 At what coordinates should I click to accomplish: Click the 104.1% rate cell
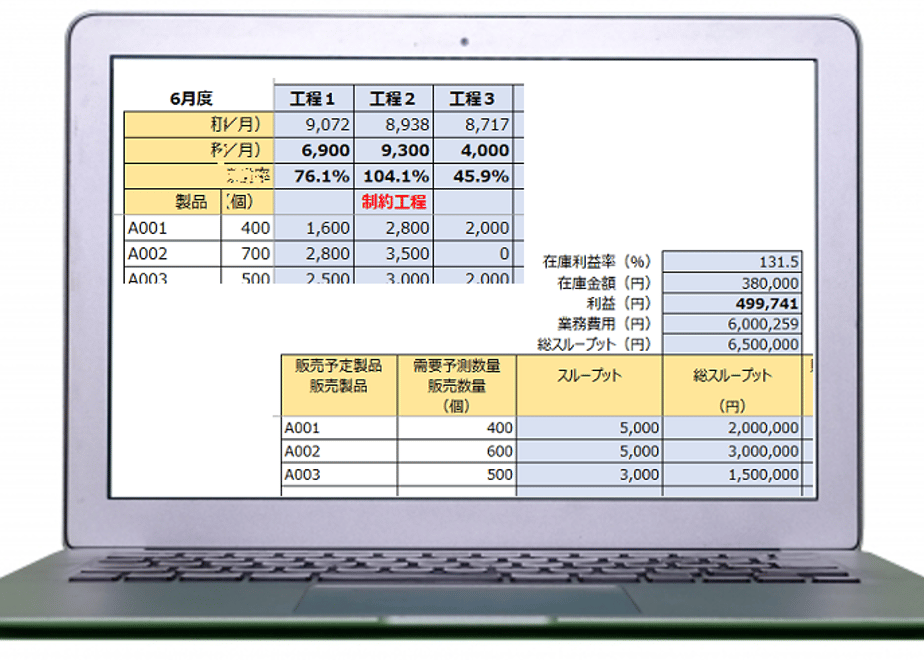point(394,176)
